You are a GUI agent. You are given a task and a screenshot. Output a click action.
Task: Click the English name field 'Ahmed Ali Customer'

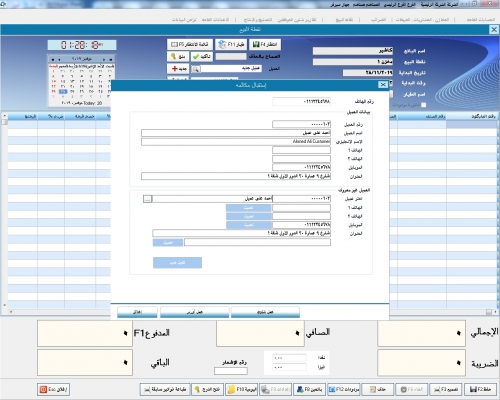click(236, 142)
